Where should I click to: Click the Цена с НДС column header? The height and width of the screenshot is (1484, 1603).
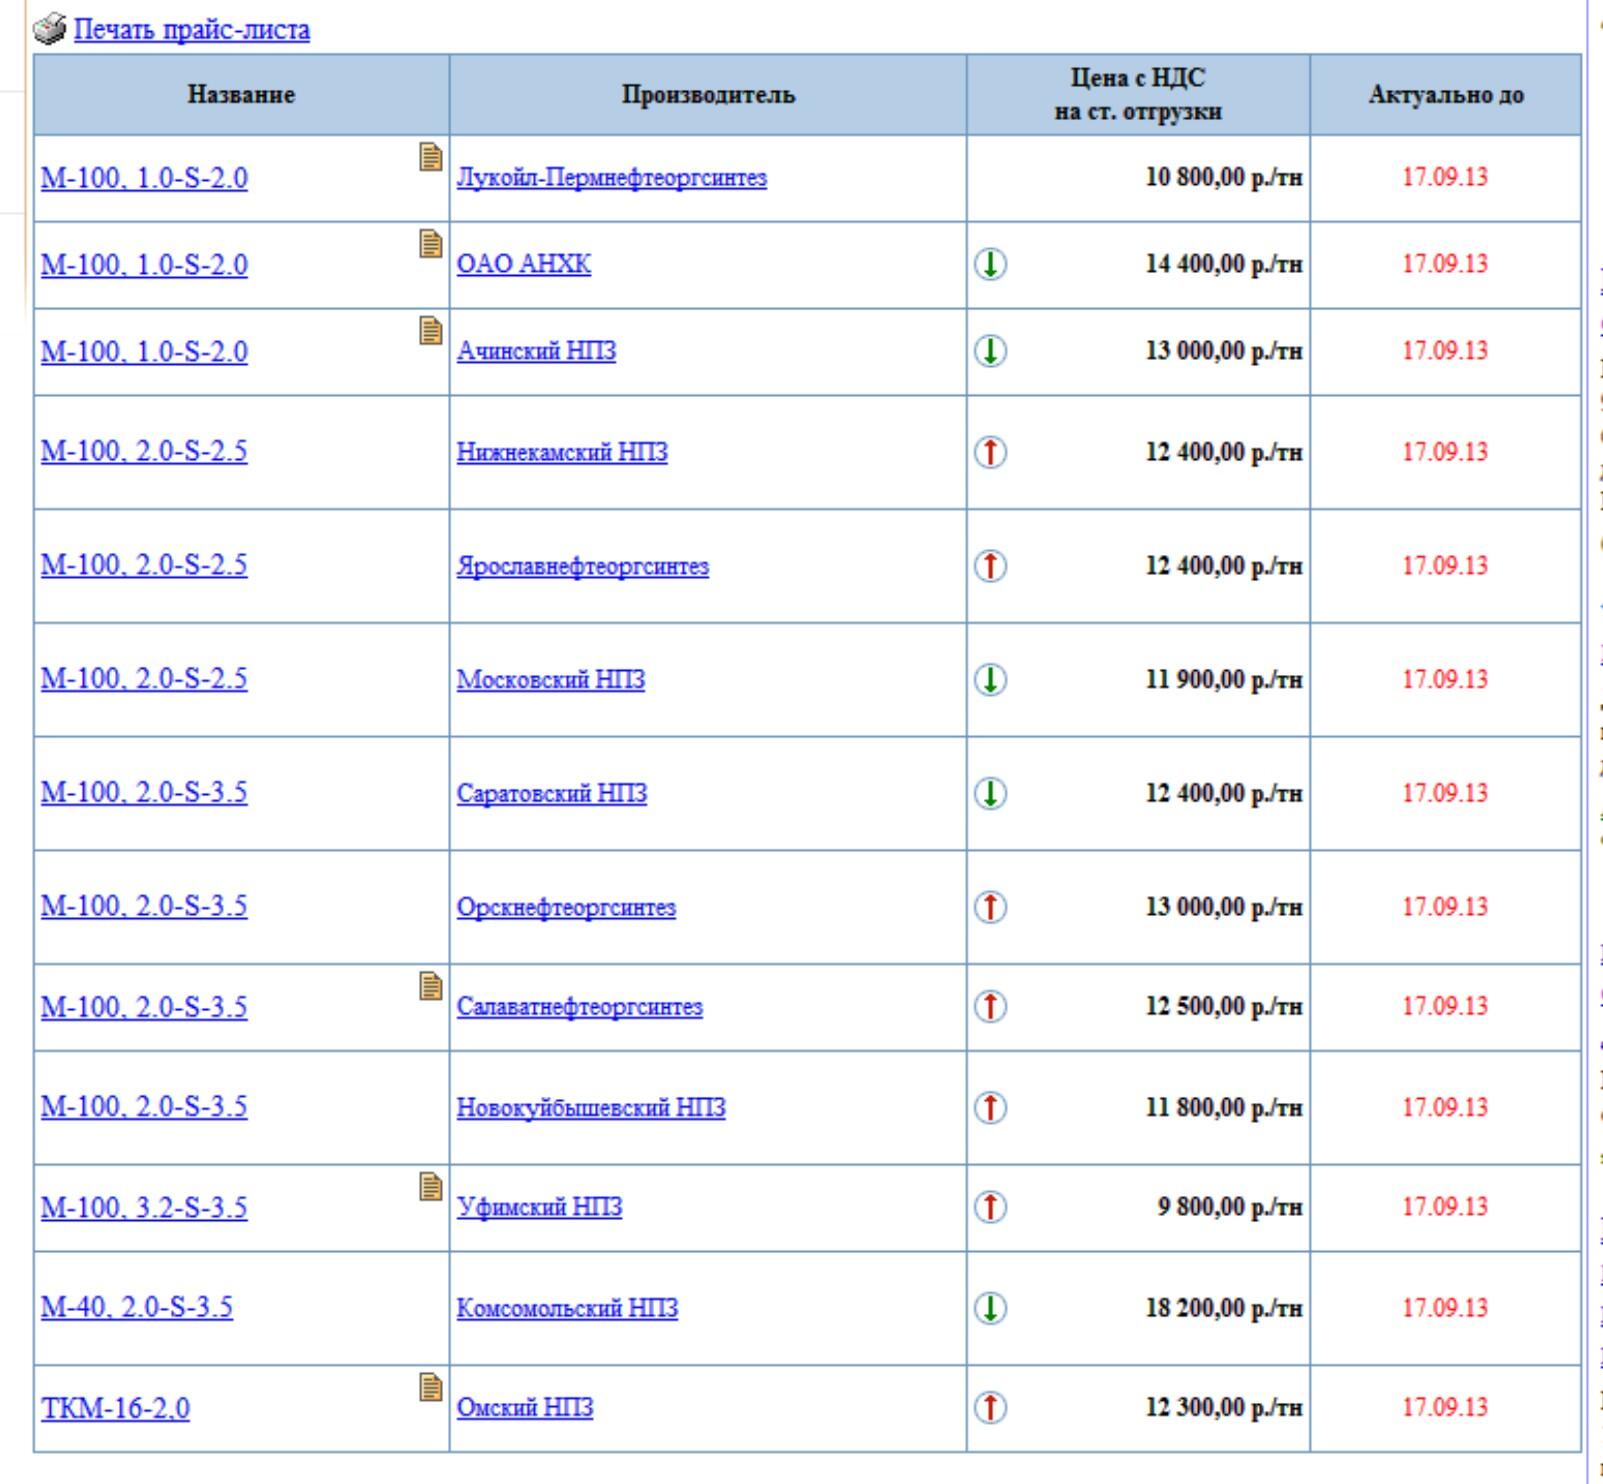click(x=1138, y=95)
